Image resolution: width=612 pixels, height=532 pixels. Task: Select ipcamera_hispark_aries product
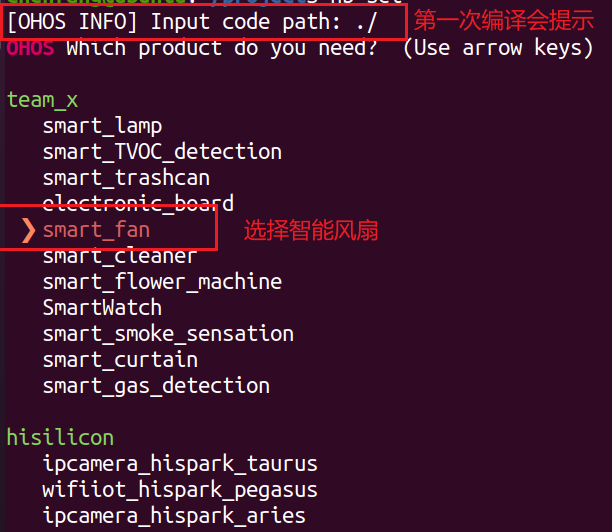[x=174, y=516]
